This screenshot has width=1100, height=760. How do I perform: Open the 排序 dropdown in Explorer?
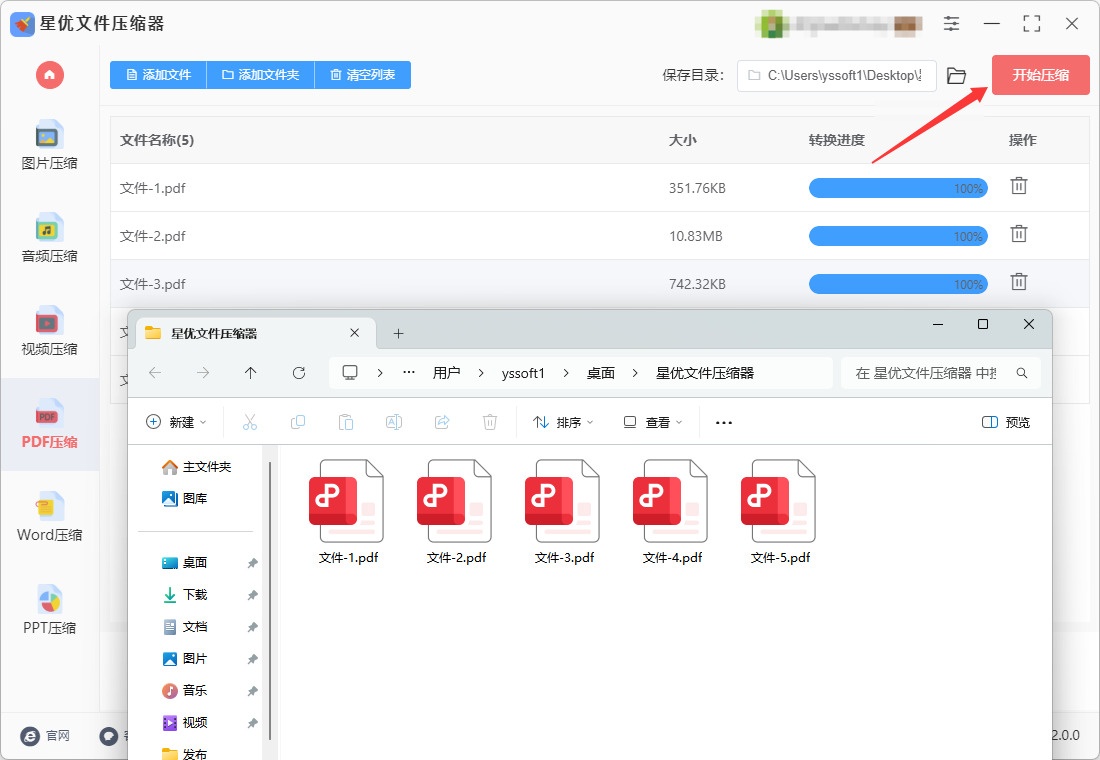click(x=563, y=422)
